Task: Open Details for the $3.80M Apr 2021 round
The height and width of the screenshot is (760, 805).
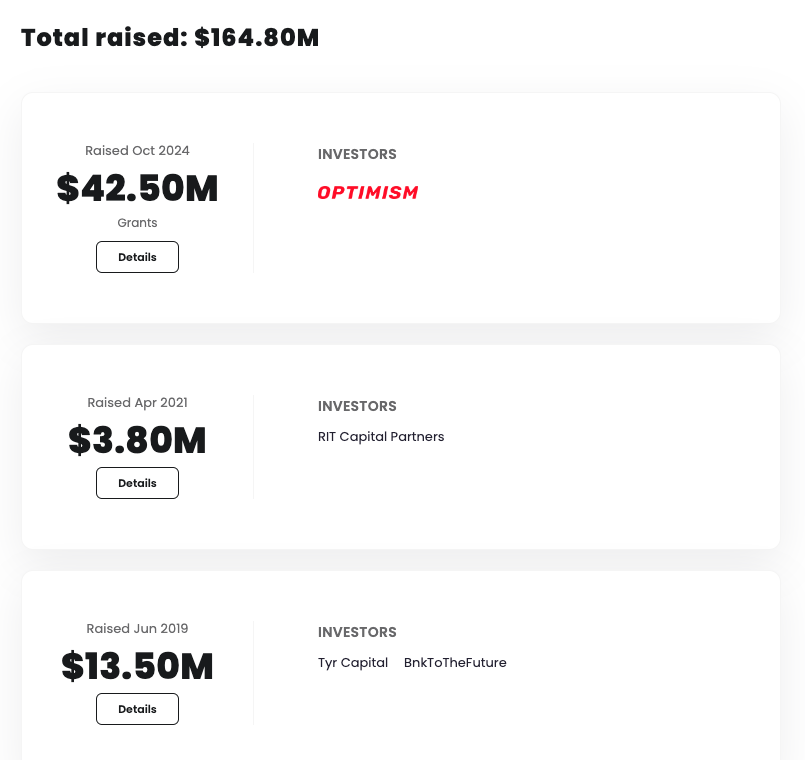Action: coord(137,483)
